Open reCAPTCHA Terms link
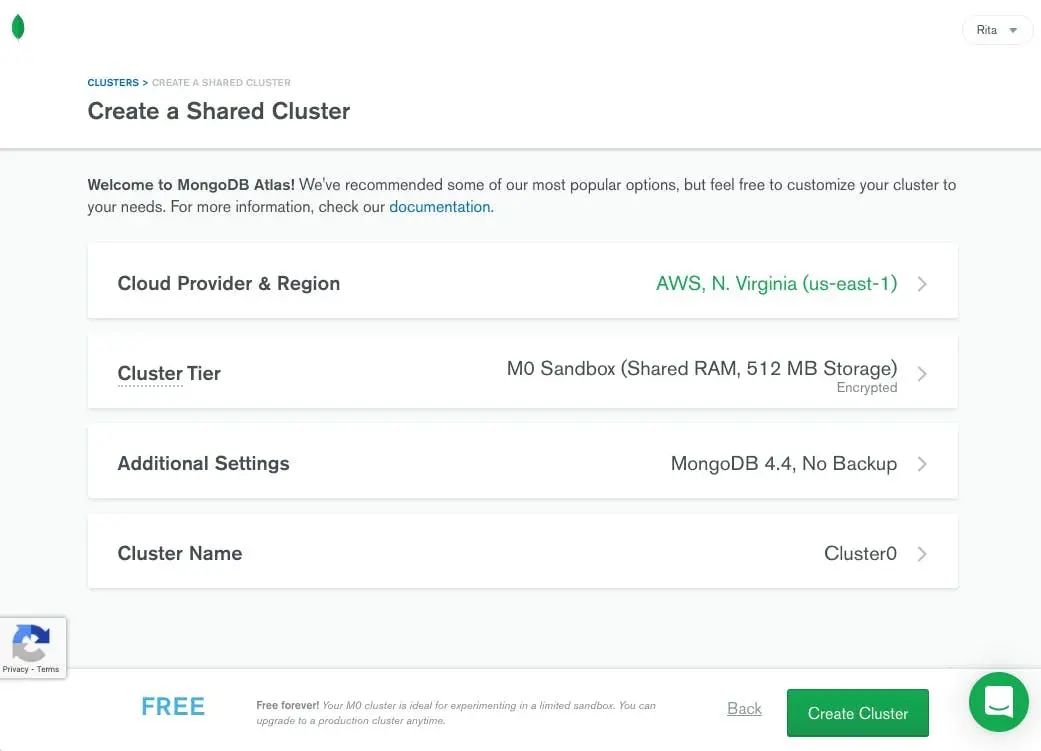 (48, 669)
